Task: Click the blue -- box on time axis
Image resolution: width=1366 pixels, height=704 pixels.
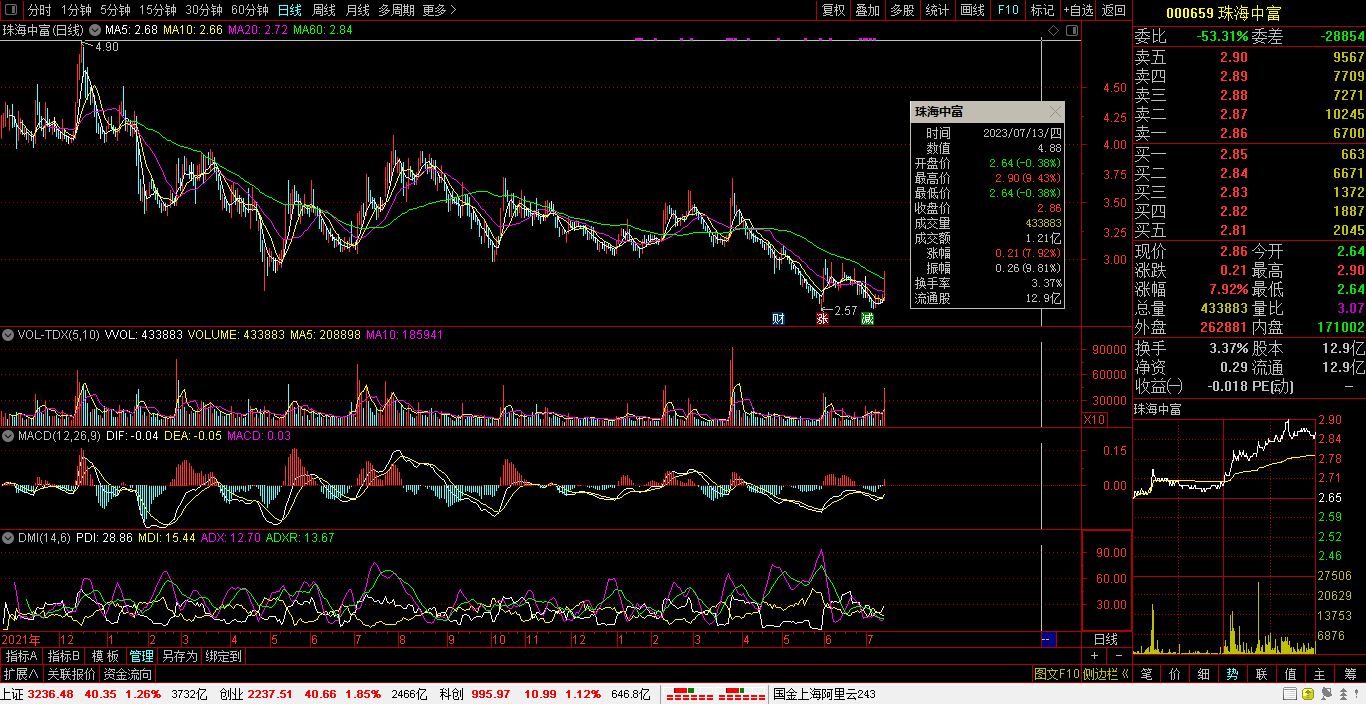Action: tap(1049, 639)
